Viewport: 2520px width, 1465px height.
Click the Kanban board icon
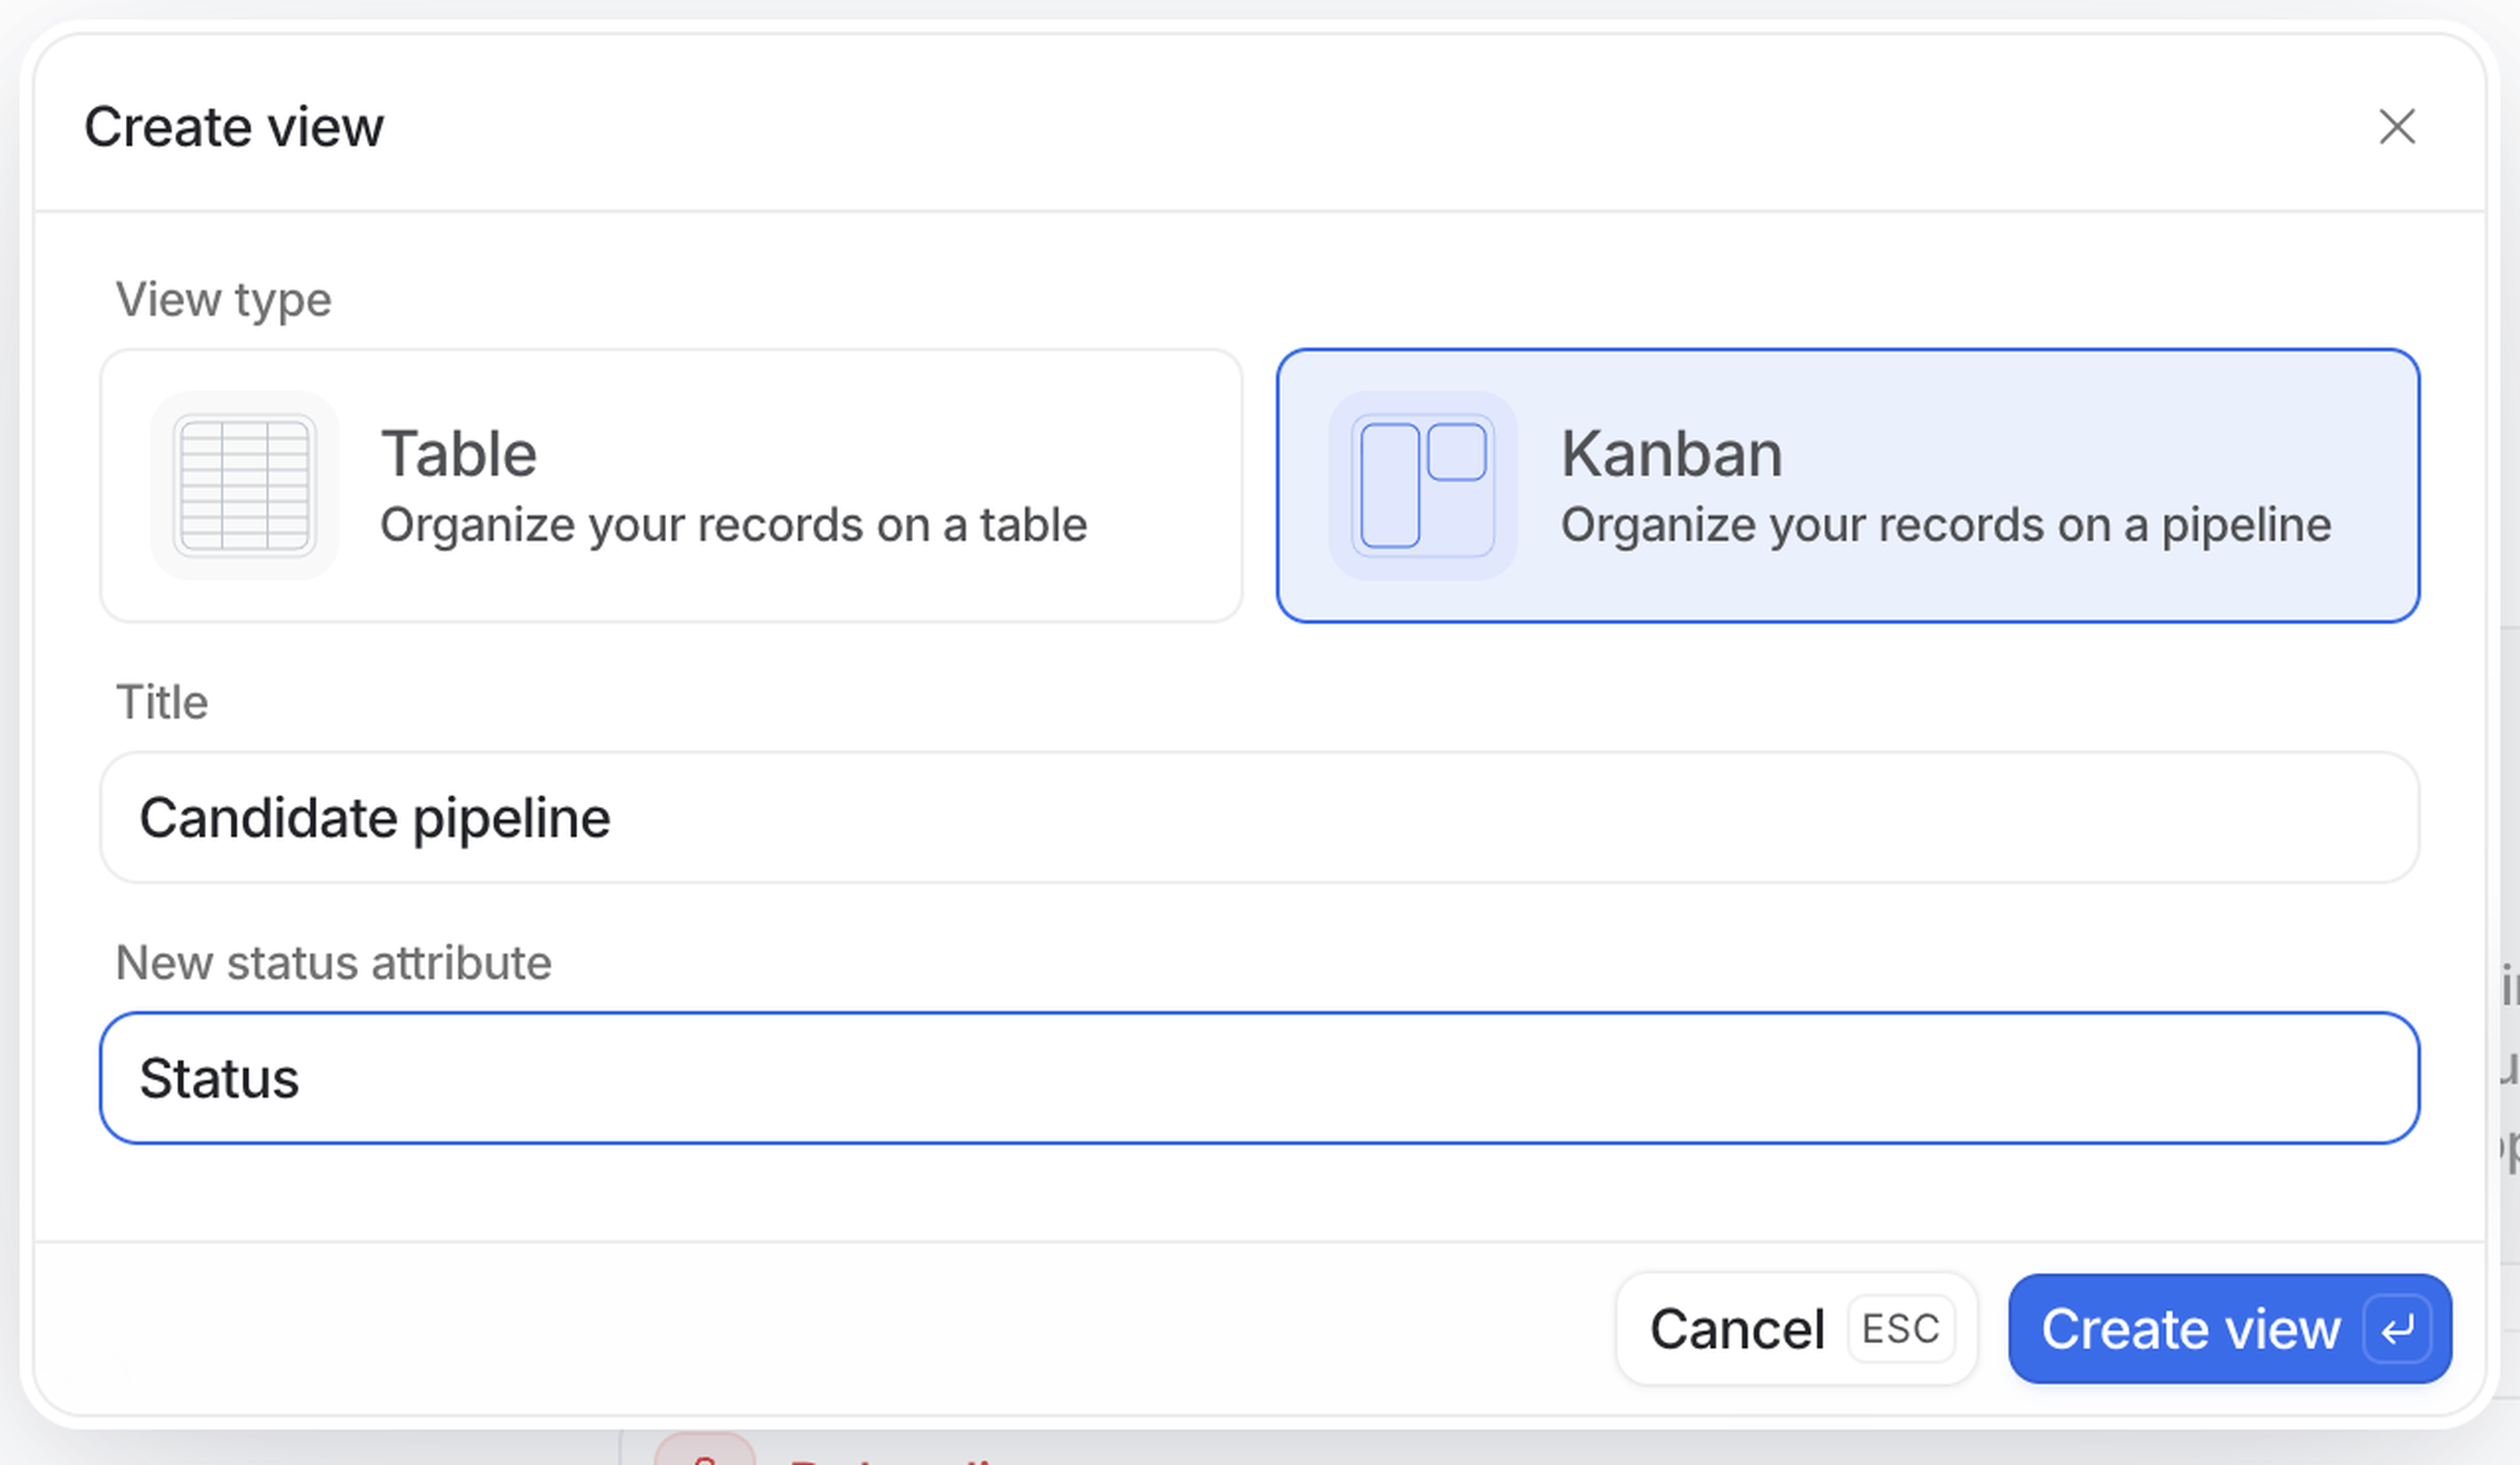(x=1422, y=485)
